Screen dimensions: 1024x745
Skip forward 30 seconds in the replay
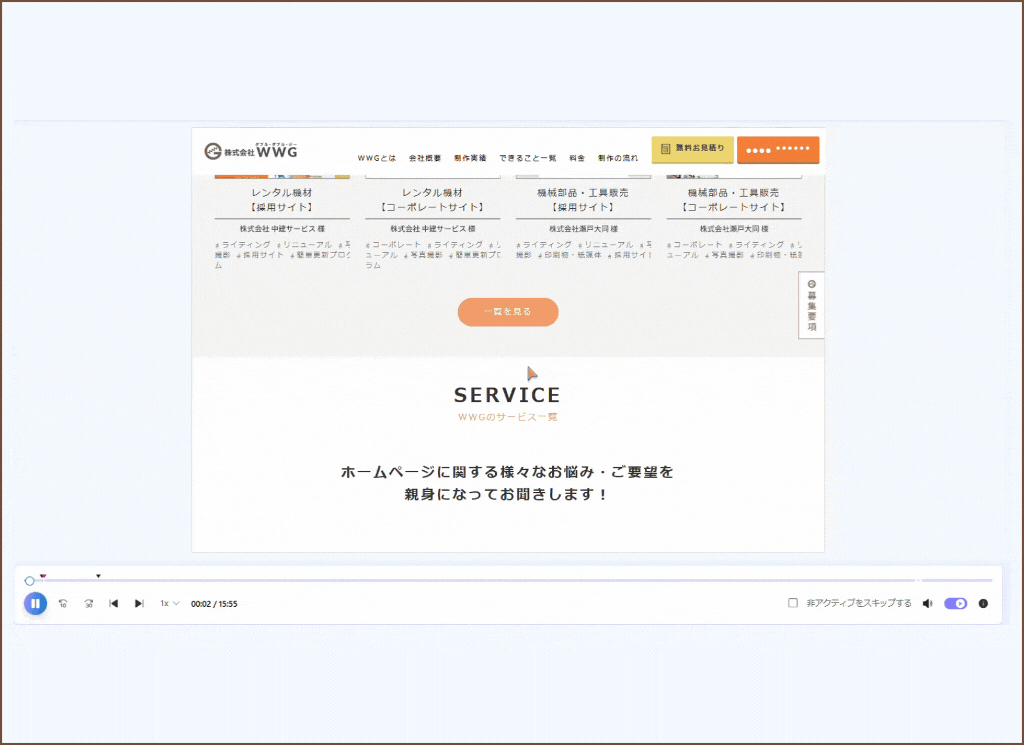(89, 603)
